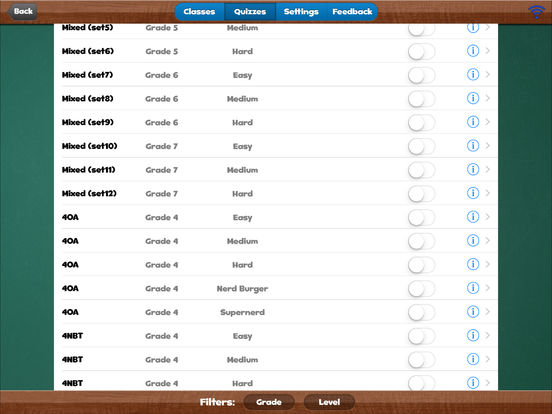Select the Mixed (set7) quiz name
The height and width of the screenshot is (414, 552).
point(87,75)
